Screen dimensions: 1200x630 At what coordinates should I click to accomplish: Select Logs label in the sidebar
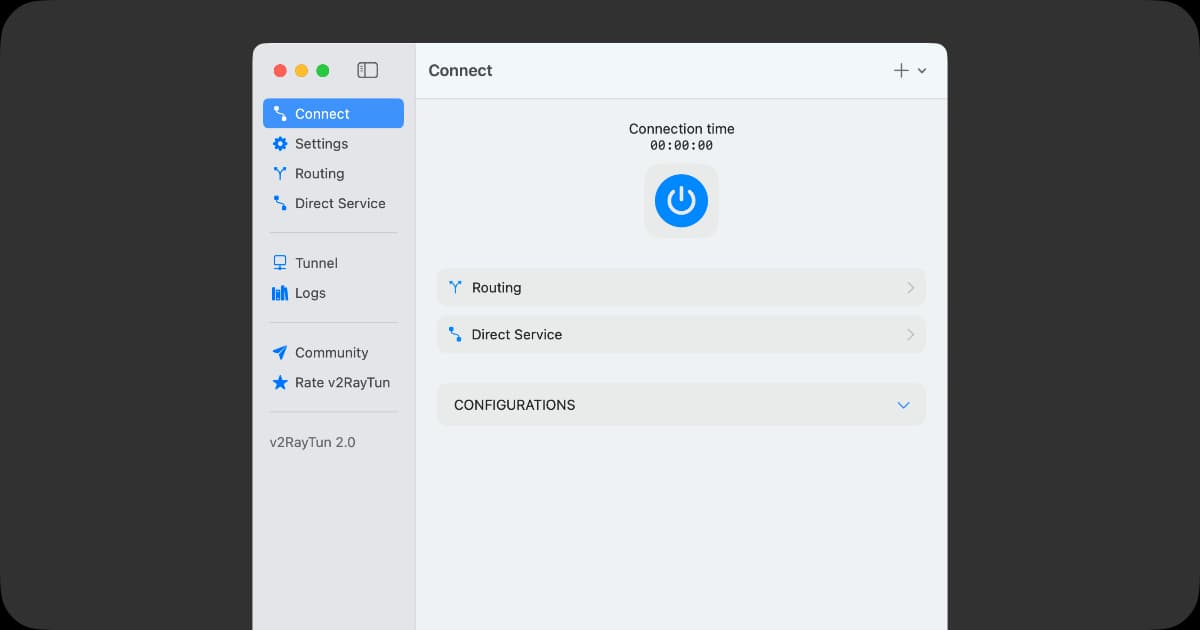pos(310,293)
